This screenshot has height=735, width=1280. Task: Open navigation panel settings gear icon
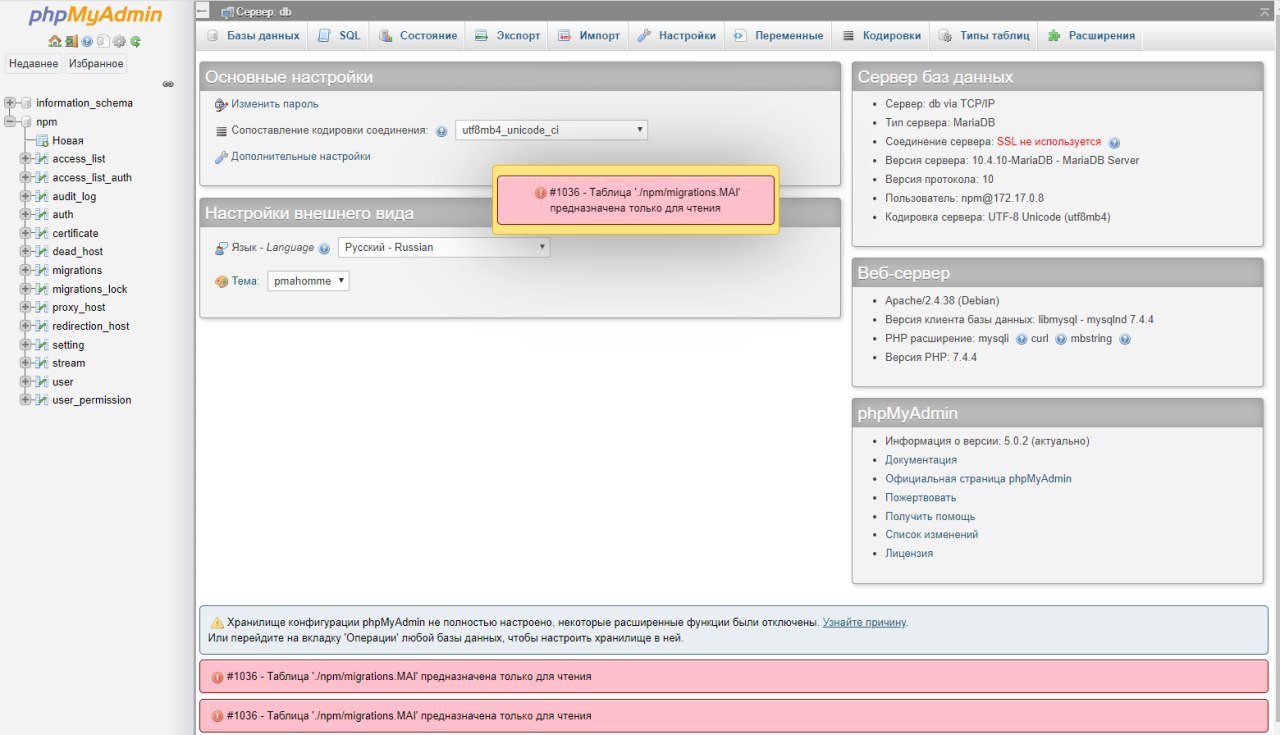[119, 42]
